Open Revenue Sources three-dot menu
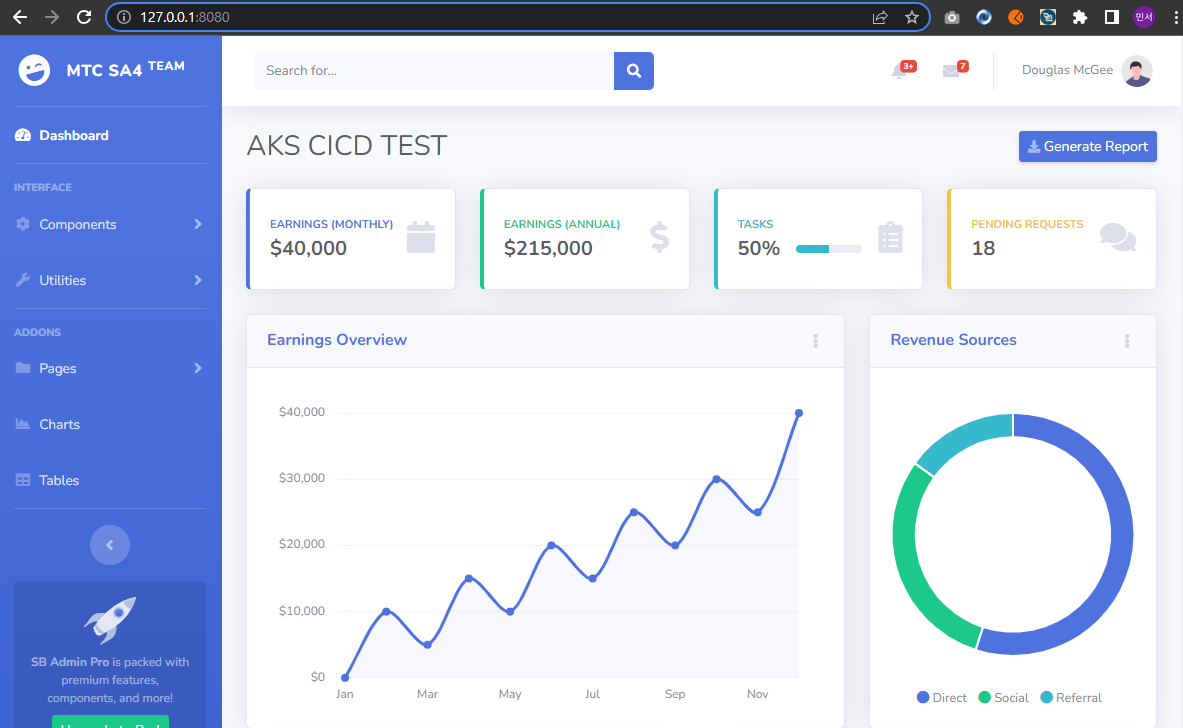Screen dimensions: 1183x728 click(1127, 341)
